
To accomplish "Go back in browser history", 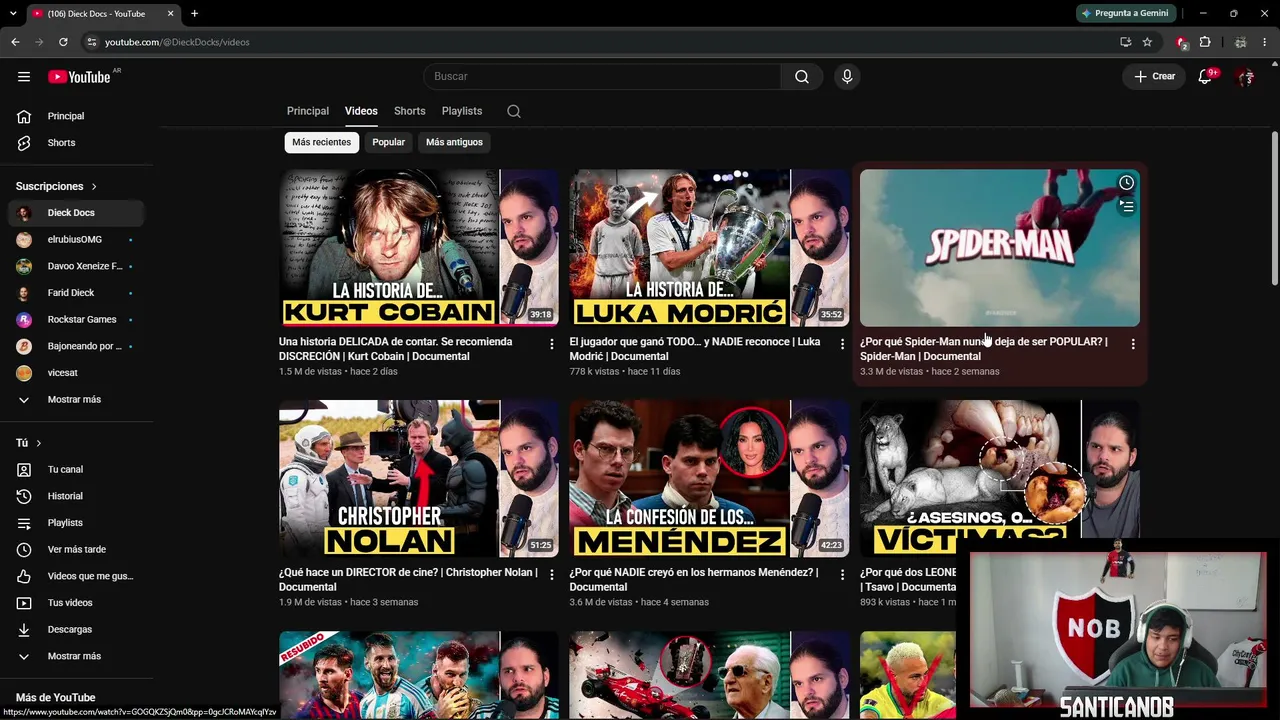I will pos(15,42).
